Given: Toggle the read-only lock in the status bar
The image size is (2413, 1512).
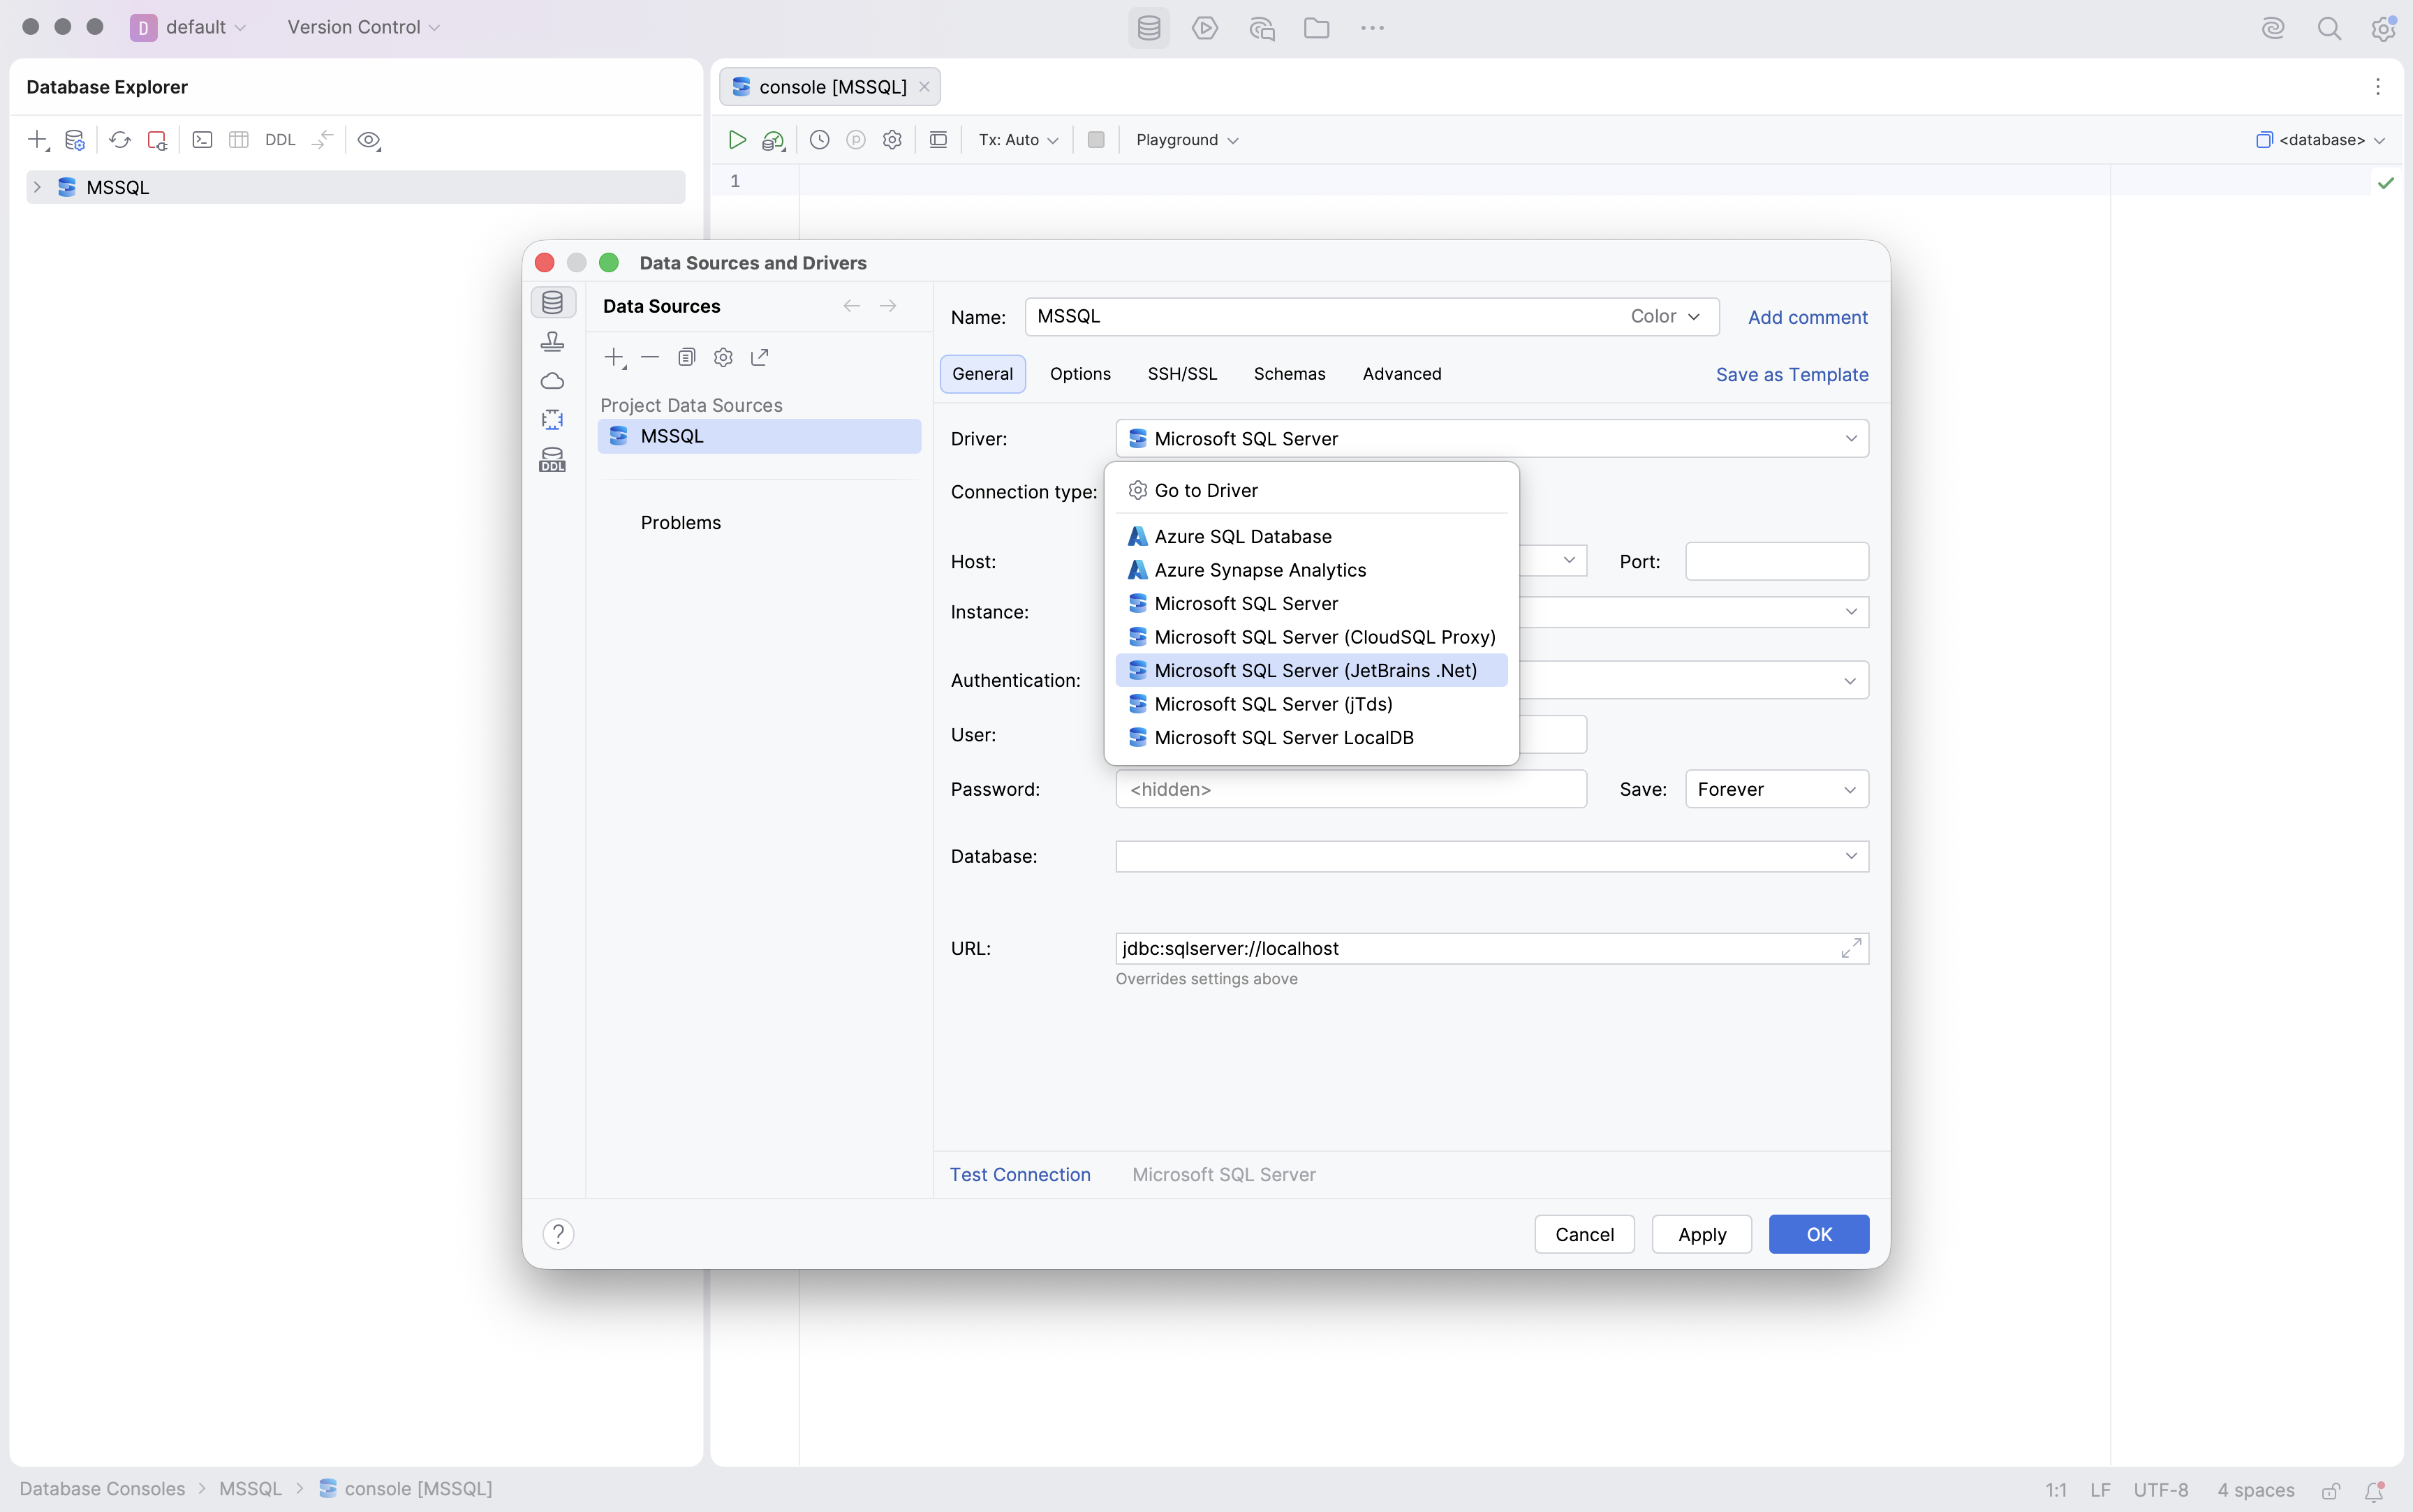Looking at the screenshot, I should pos(2331,1490).
